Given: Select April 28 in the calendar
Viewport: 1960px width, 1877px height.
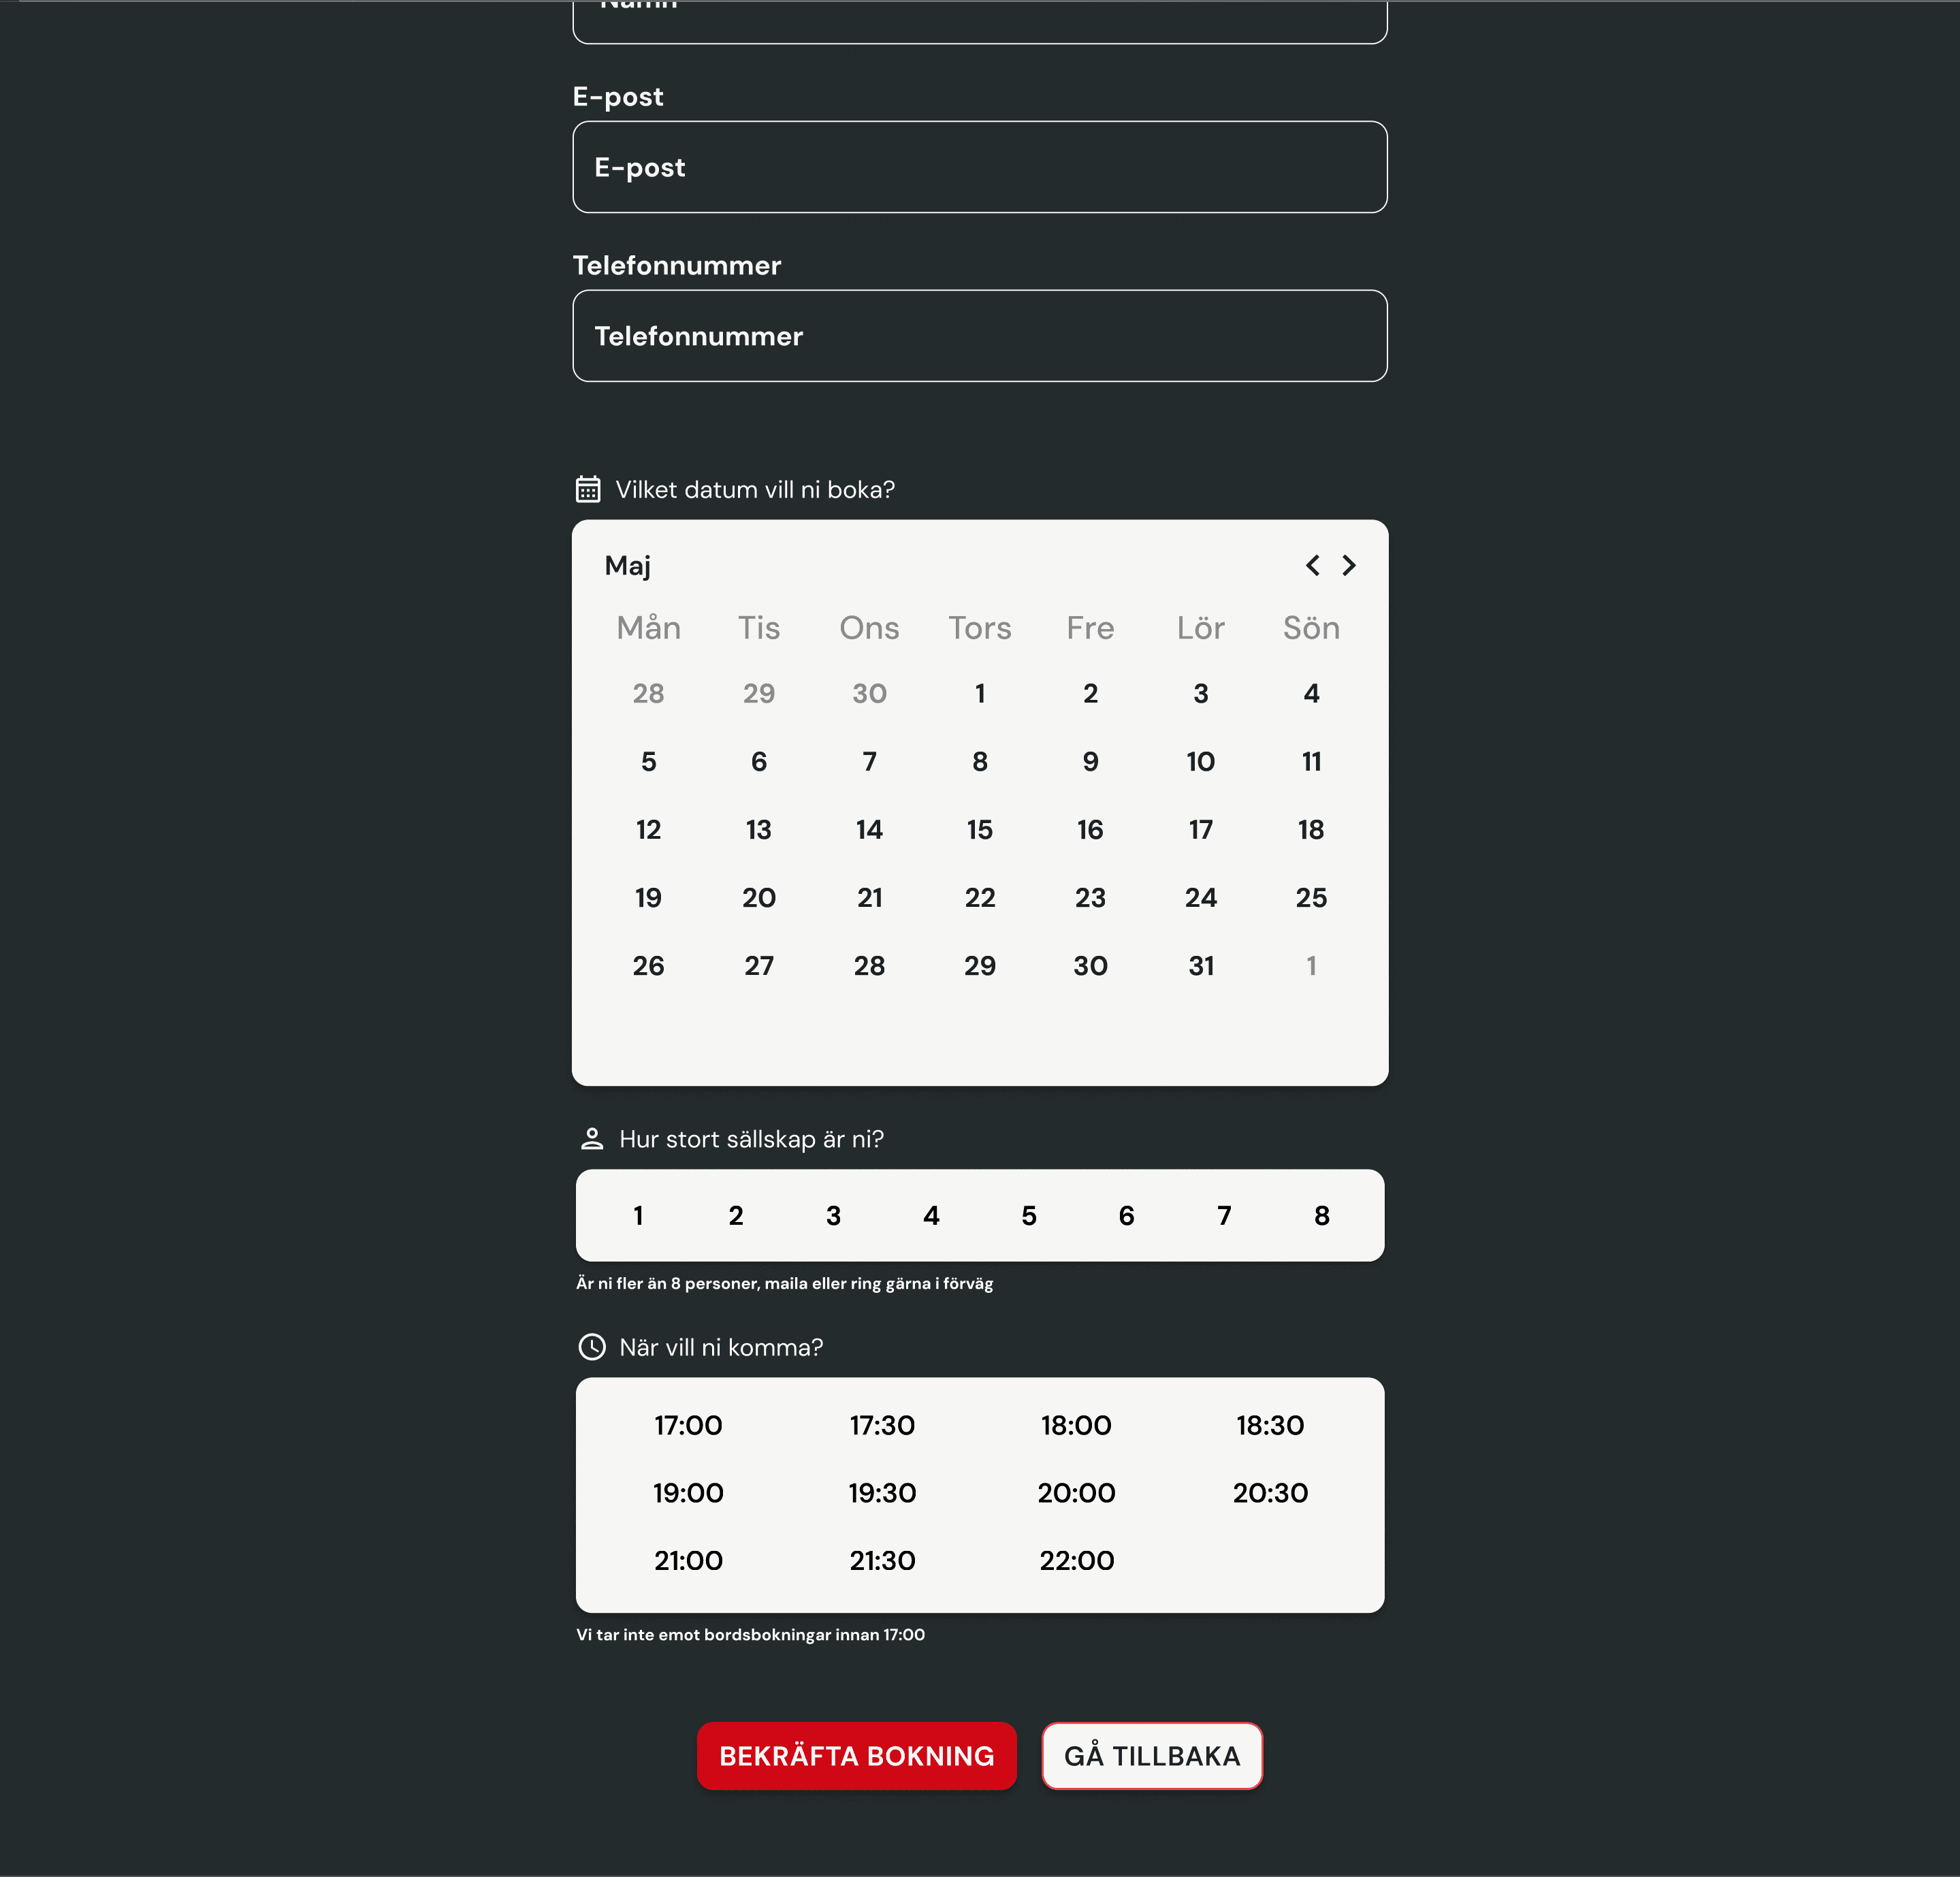Looking at the screenshot, I should click(x=648, y=694).
